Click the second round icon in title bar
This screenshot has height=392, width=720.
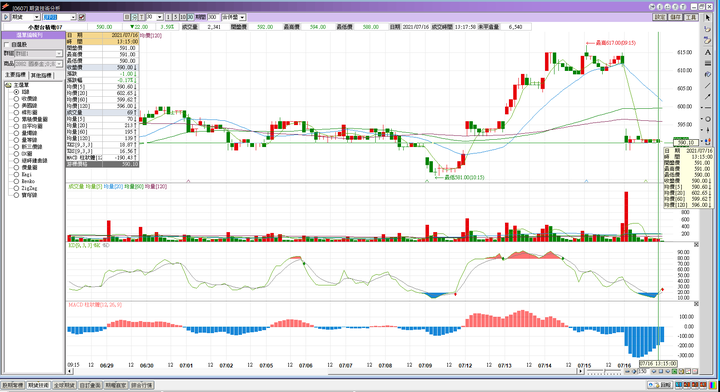pos(660,7)
